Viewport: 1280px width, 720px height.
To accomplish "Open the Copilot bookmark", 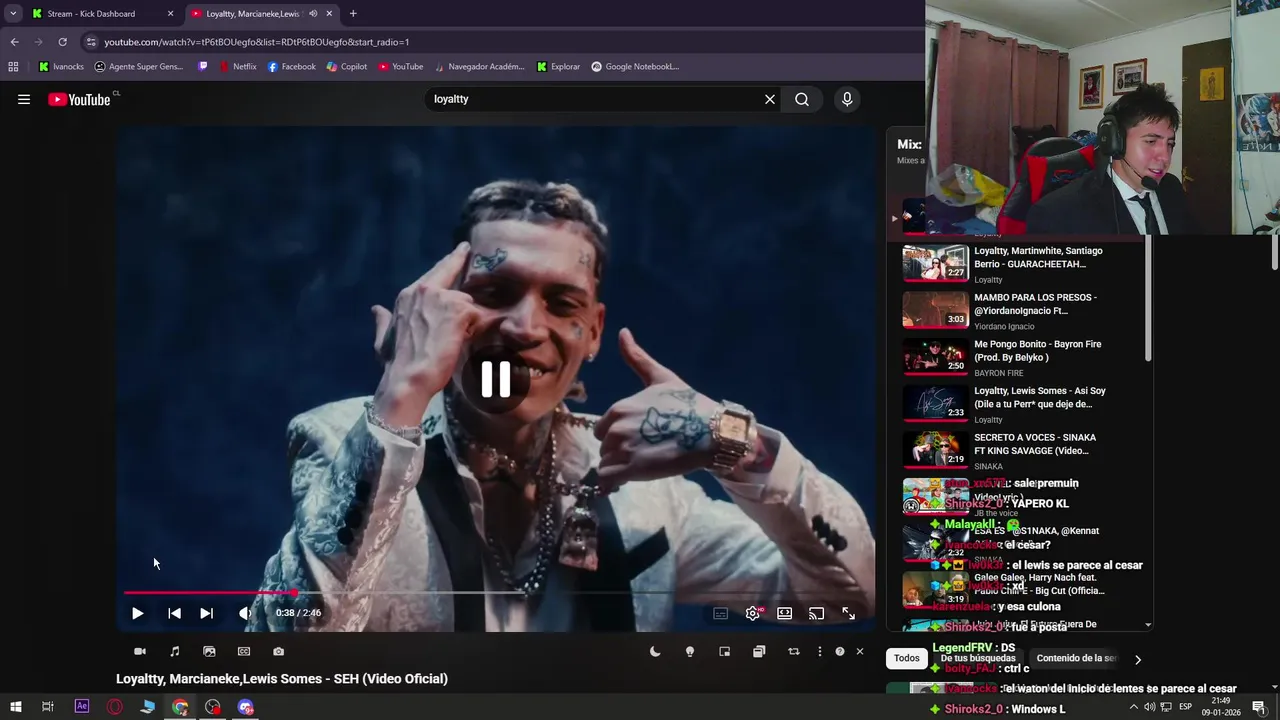I will (x=347, y=67).
